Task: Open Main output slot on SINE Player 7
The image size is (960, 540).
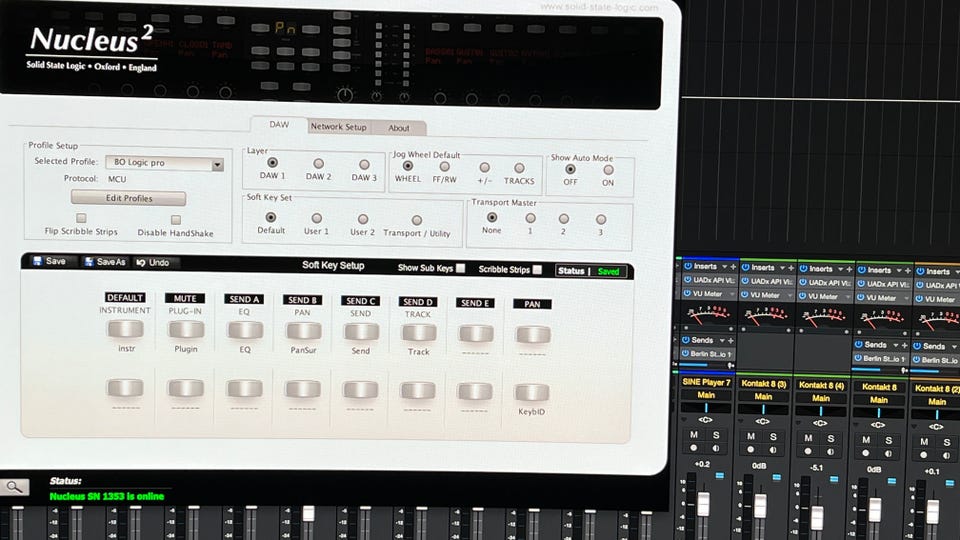Action: [x=706, y=395]
